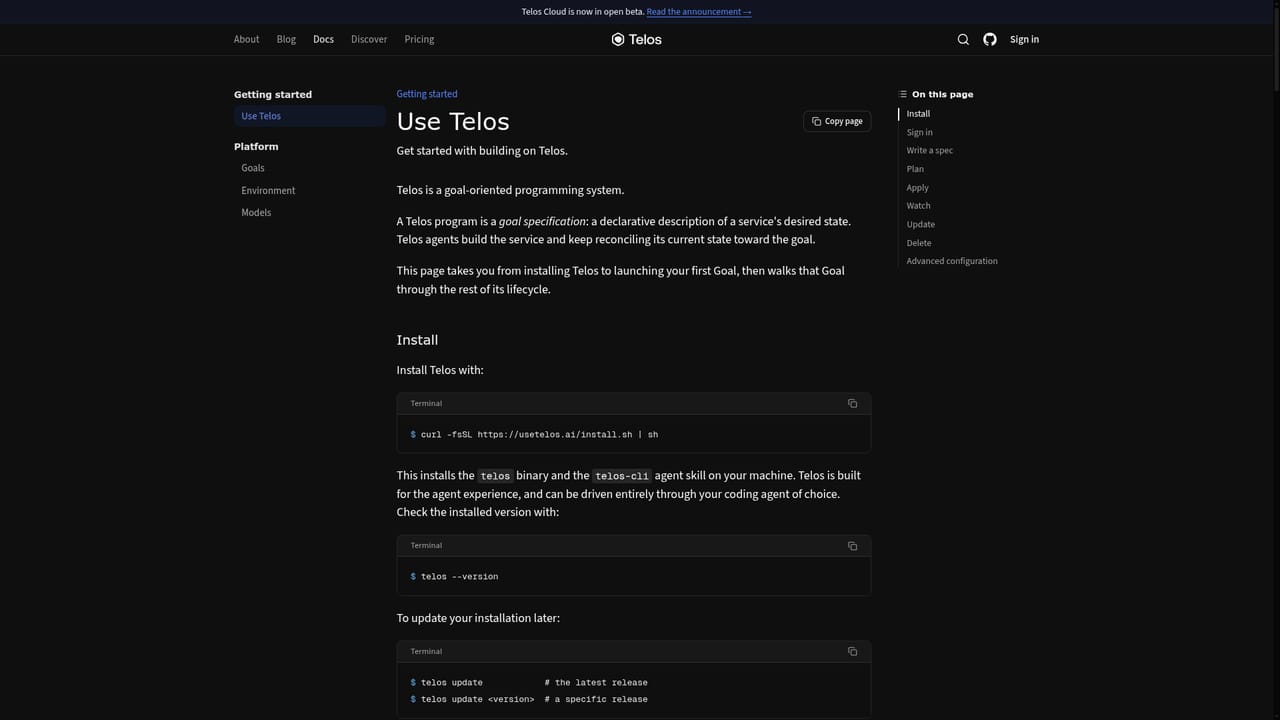Copy the telos --version command
This screenshot has width=1280, height=720.
click(852, 545)
